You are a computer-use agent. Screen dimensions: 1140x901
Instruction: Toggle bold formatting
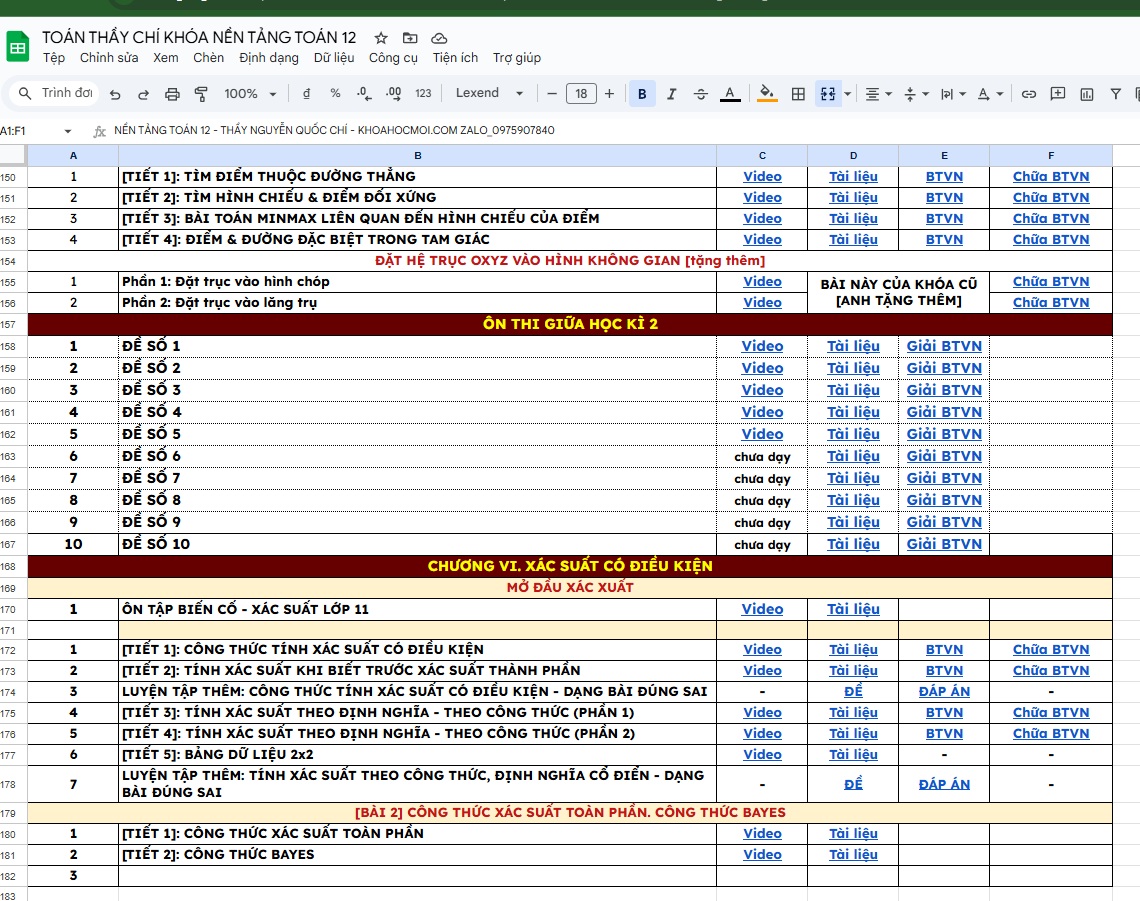pyautogui.click(x=642, y=94)
